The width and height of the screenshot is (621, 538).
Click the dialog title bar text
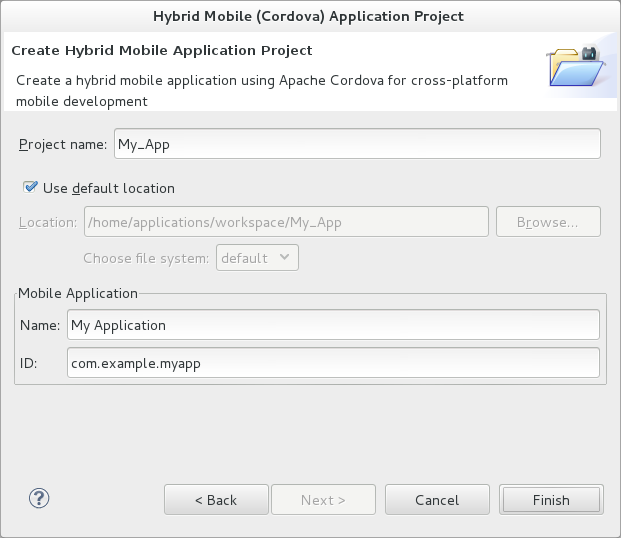click(308, 16)
